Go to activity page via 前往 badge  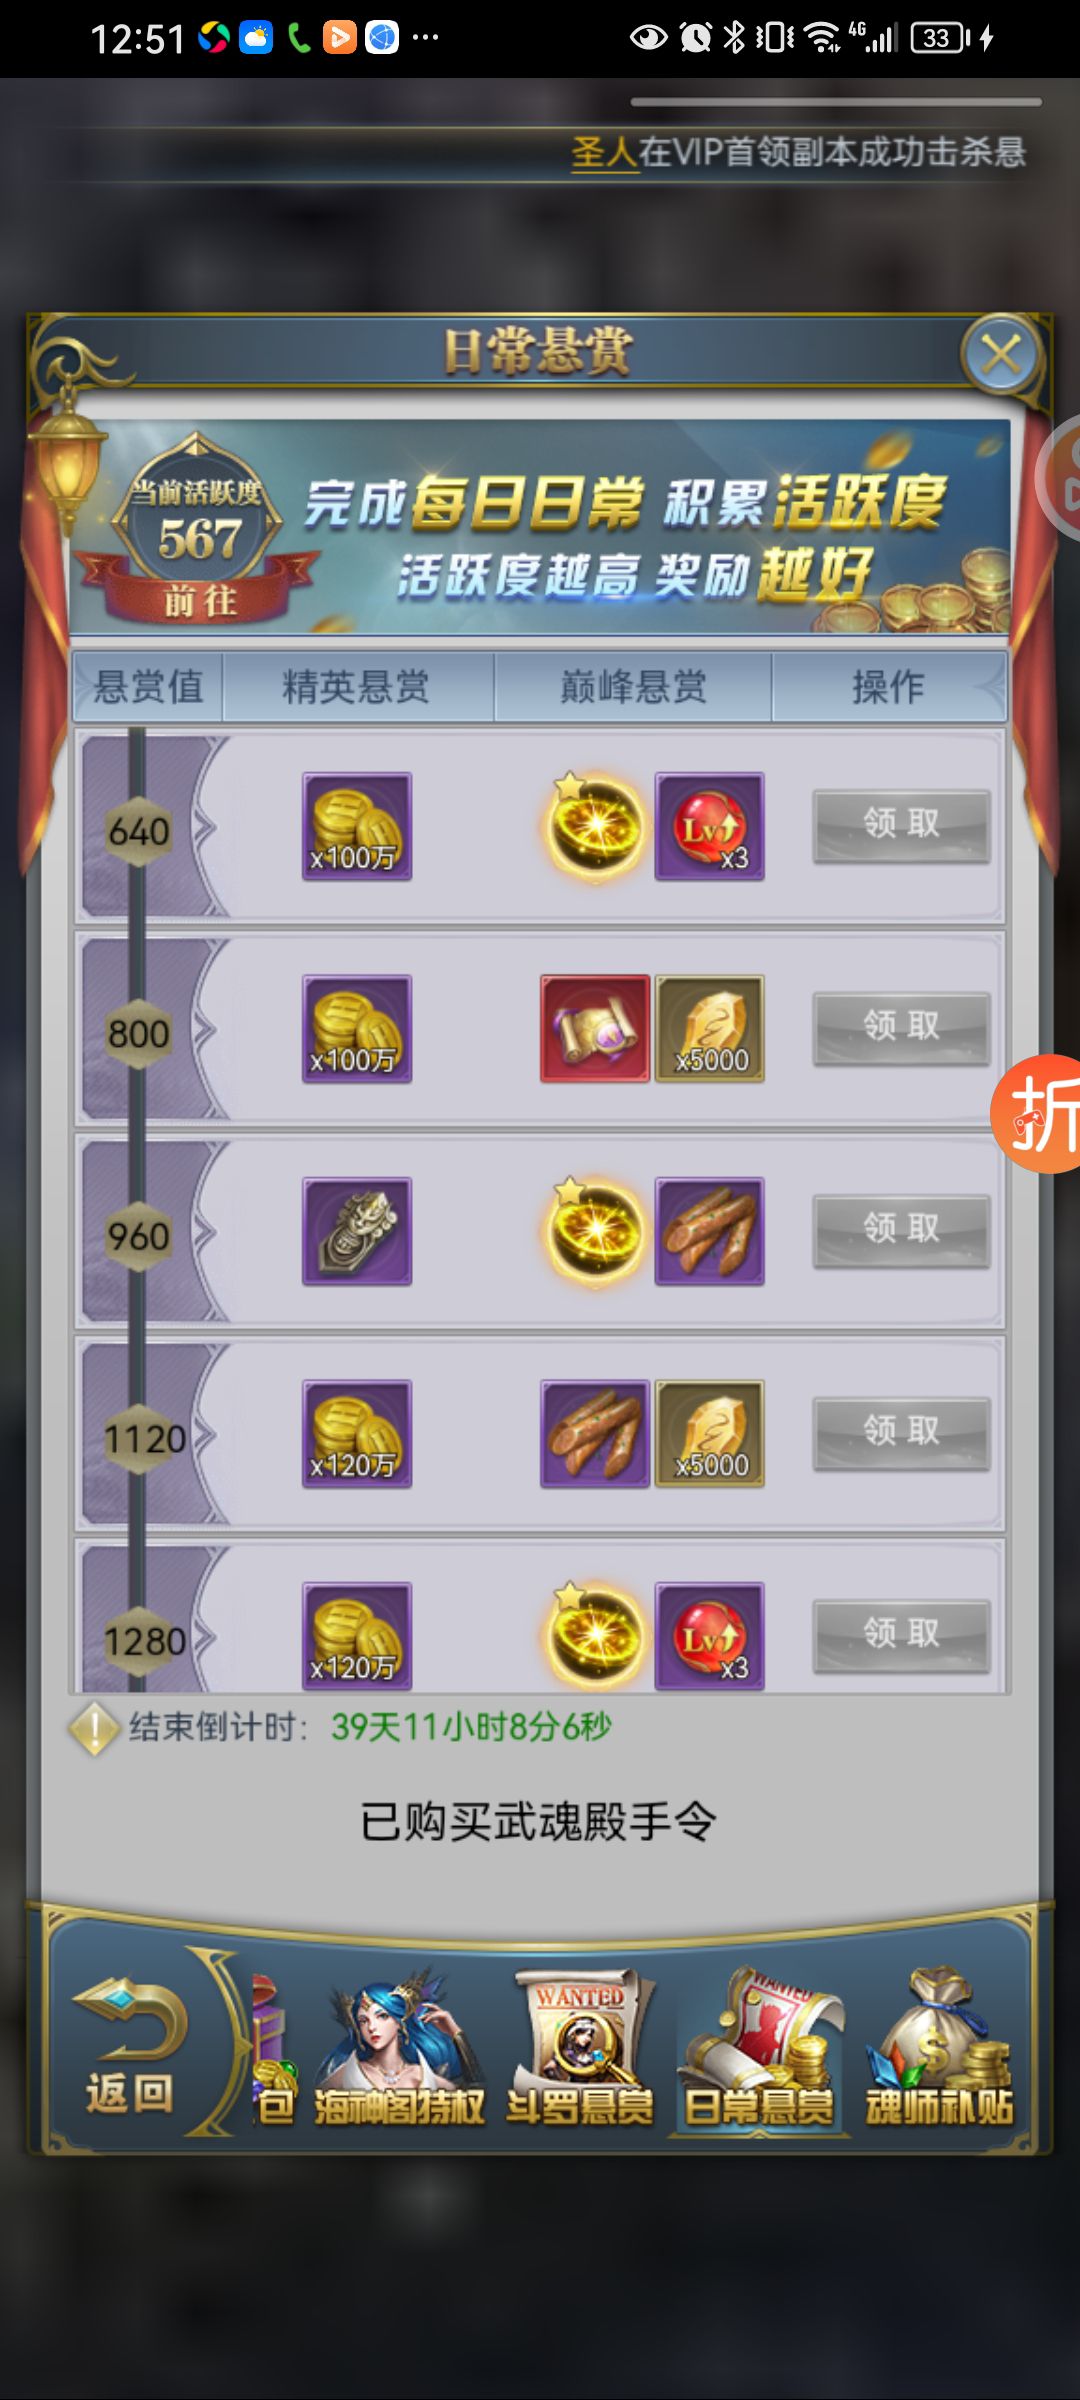tap(200, 601)
